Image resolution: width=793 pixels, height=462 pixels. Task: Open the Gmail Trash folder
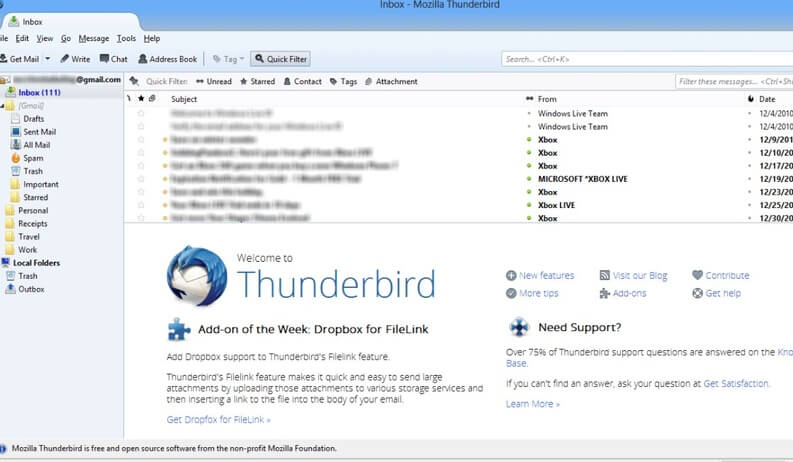[x=33, y=171]
